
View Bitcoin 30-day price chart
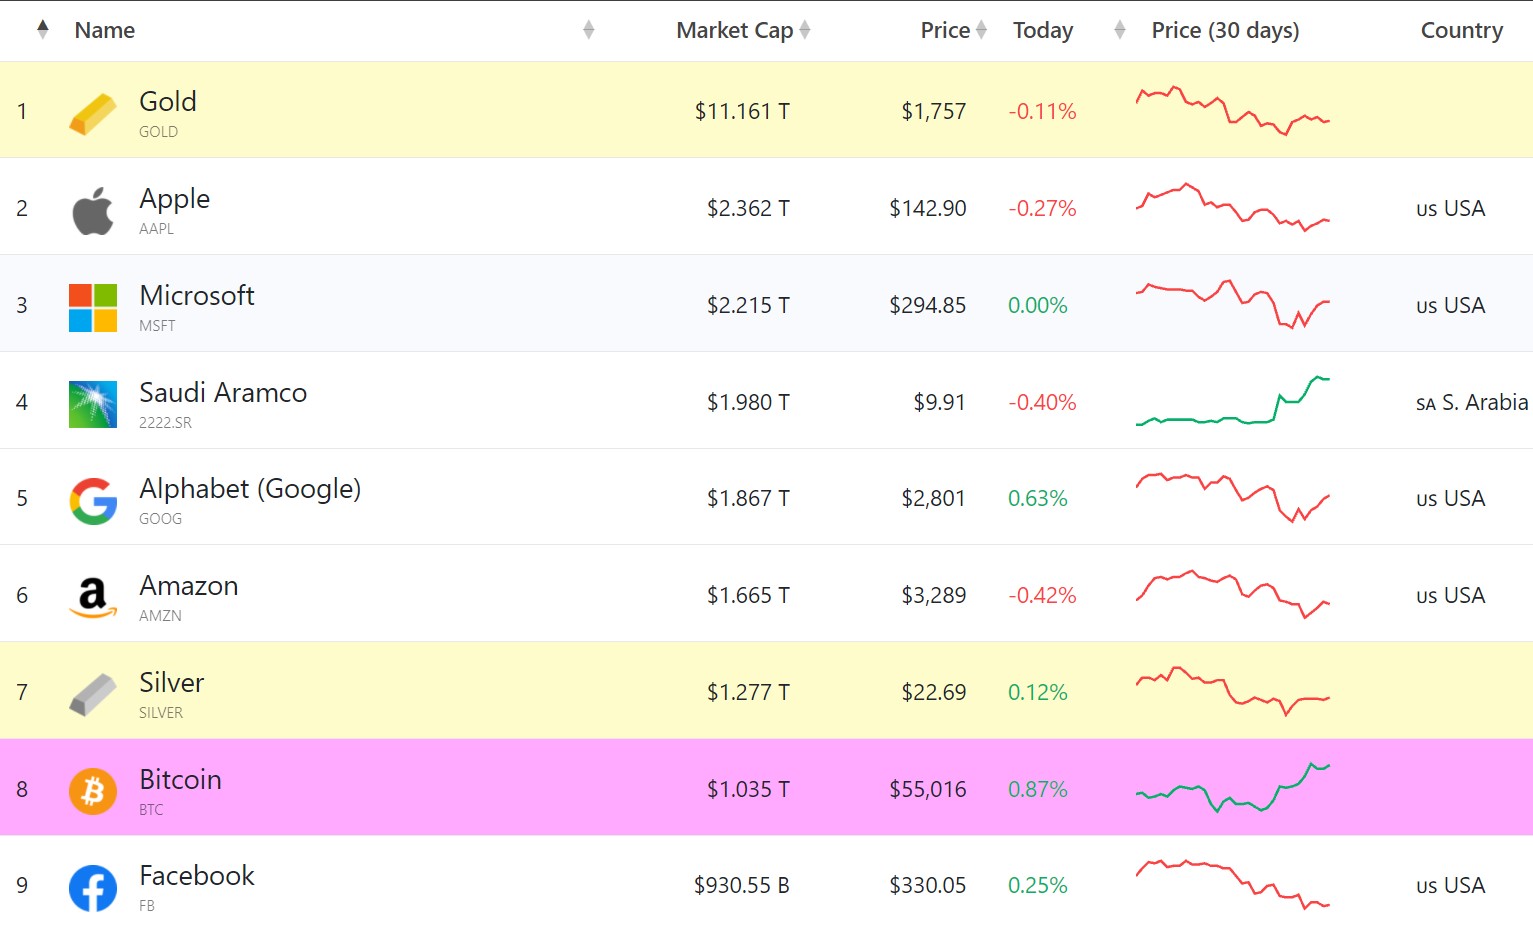[x=1233, y=788]
